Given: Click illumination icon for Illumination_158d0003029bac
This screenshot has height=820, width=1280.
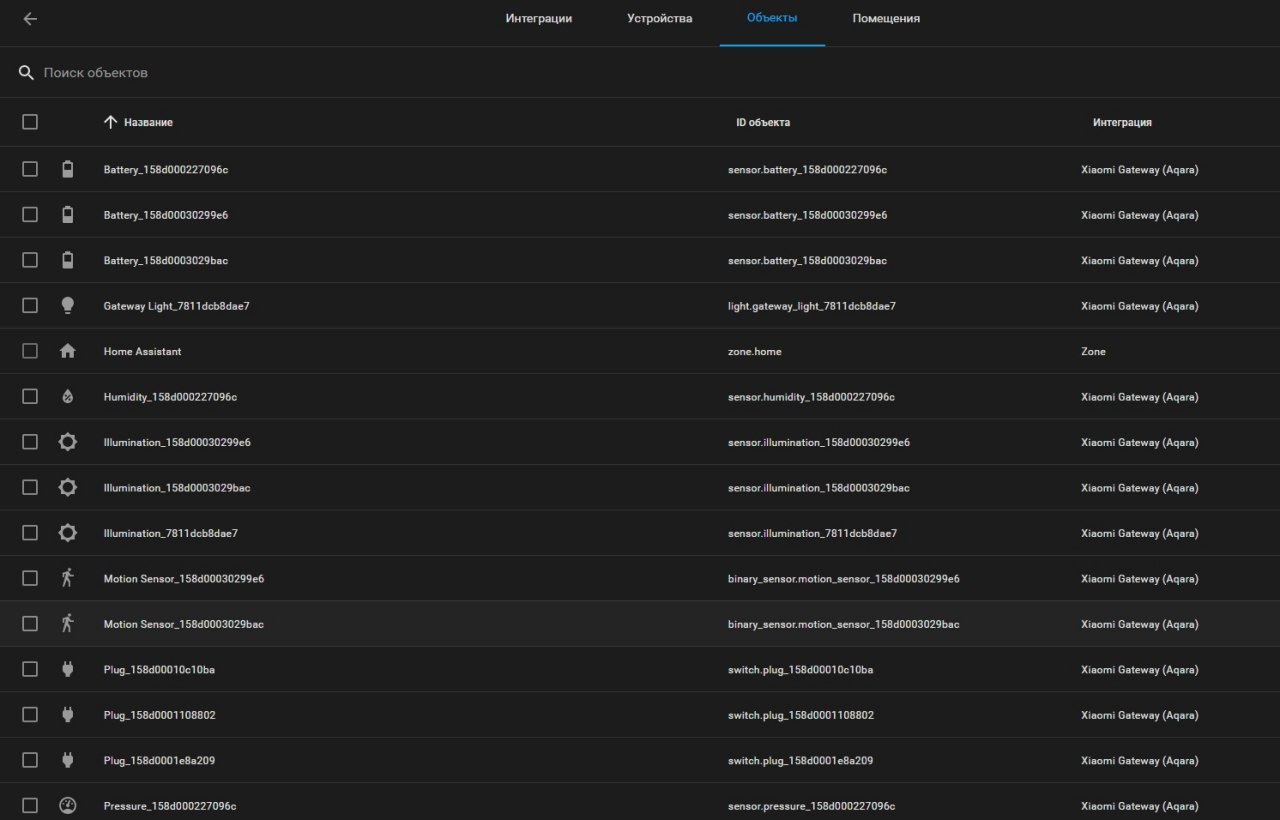Looking at the screenshot, I should pos(67,488).
